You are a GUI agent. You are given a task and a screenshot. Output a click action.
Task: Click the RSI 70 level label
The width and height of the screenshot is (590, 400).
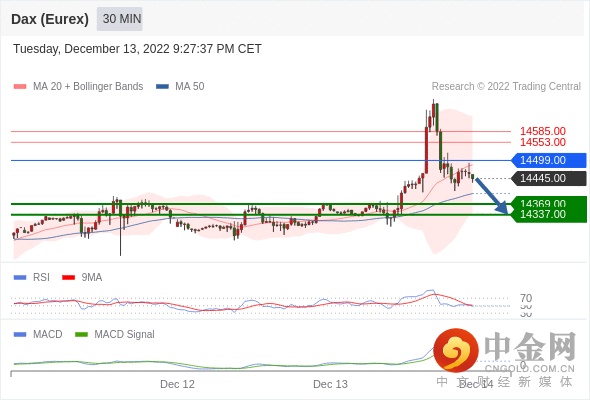point(526,298)
